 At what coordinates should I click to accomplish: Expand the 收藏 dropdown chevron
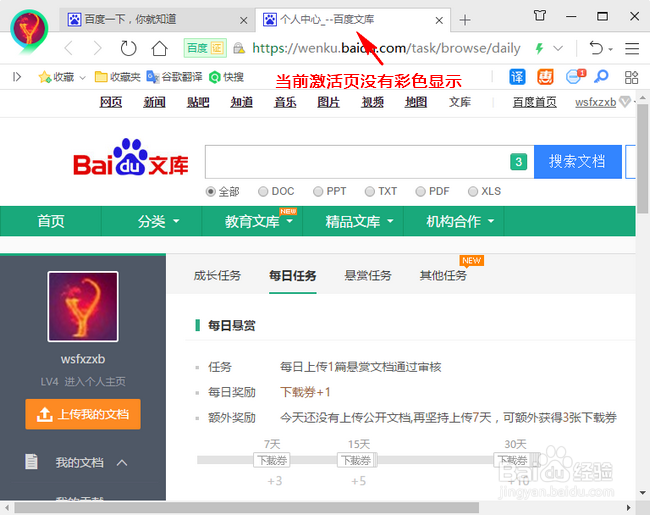point(82,78)
